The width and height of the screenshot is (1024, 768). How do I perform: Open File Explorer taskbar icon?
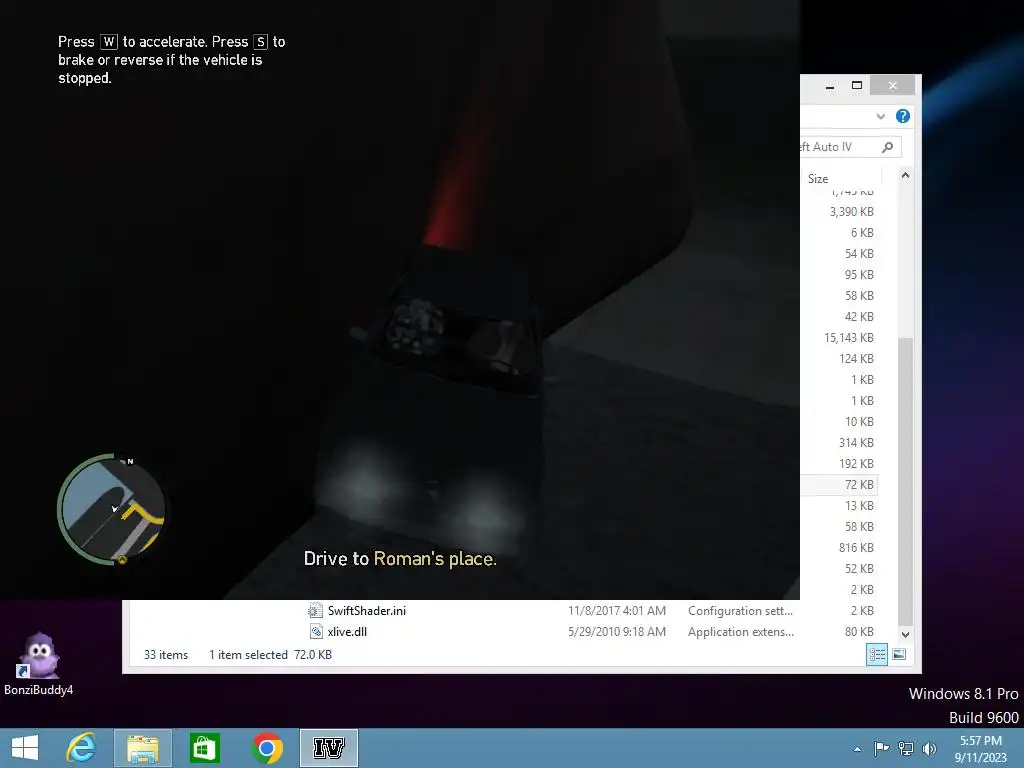pyautogui.click(x=143, y=748)
